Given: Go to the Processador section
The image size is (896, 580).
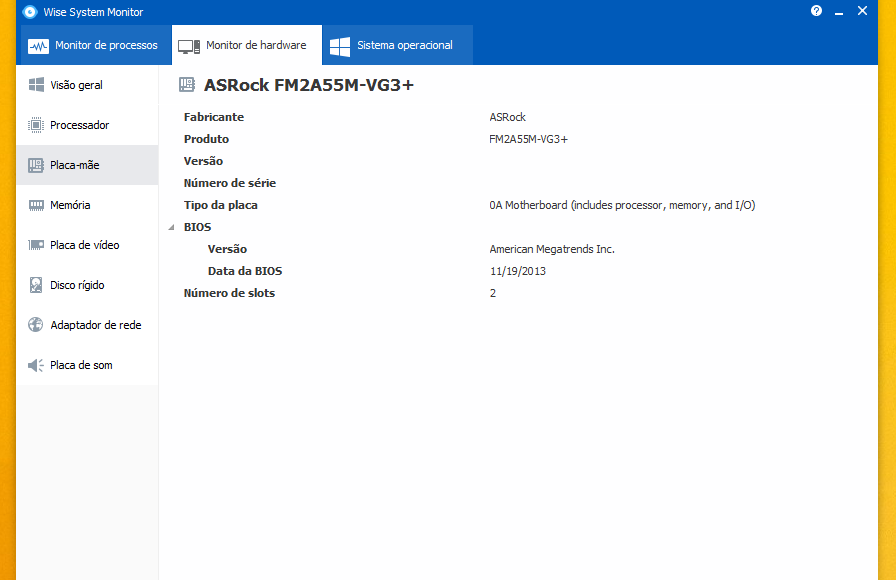Looking at the screenshot, I should point(87,125).
